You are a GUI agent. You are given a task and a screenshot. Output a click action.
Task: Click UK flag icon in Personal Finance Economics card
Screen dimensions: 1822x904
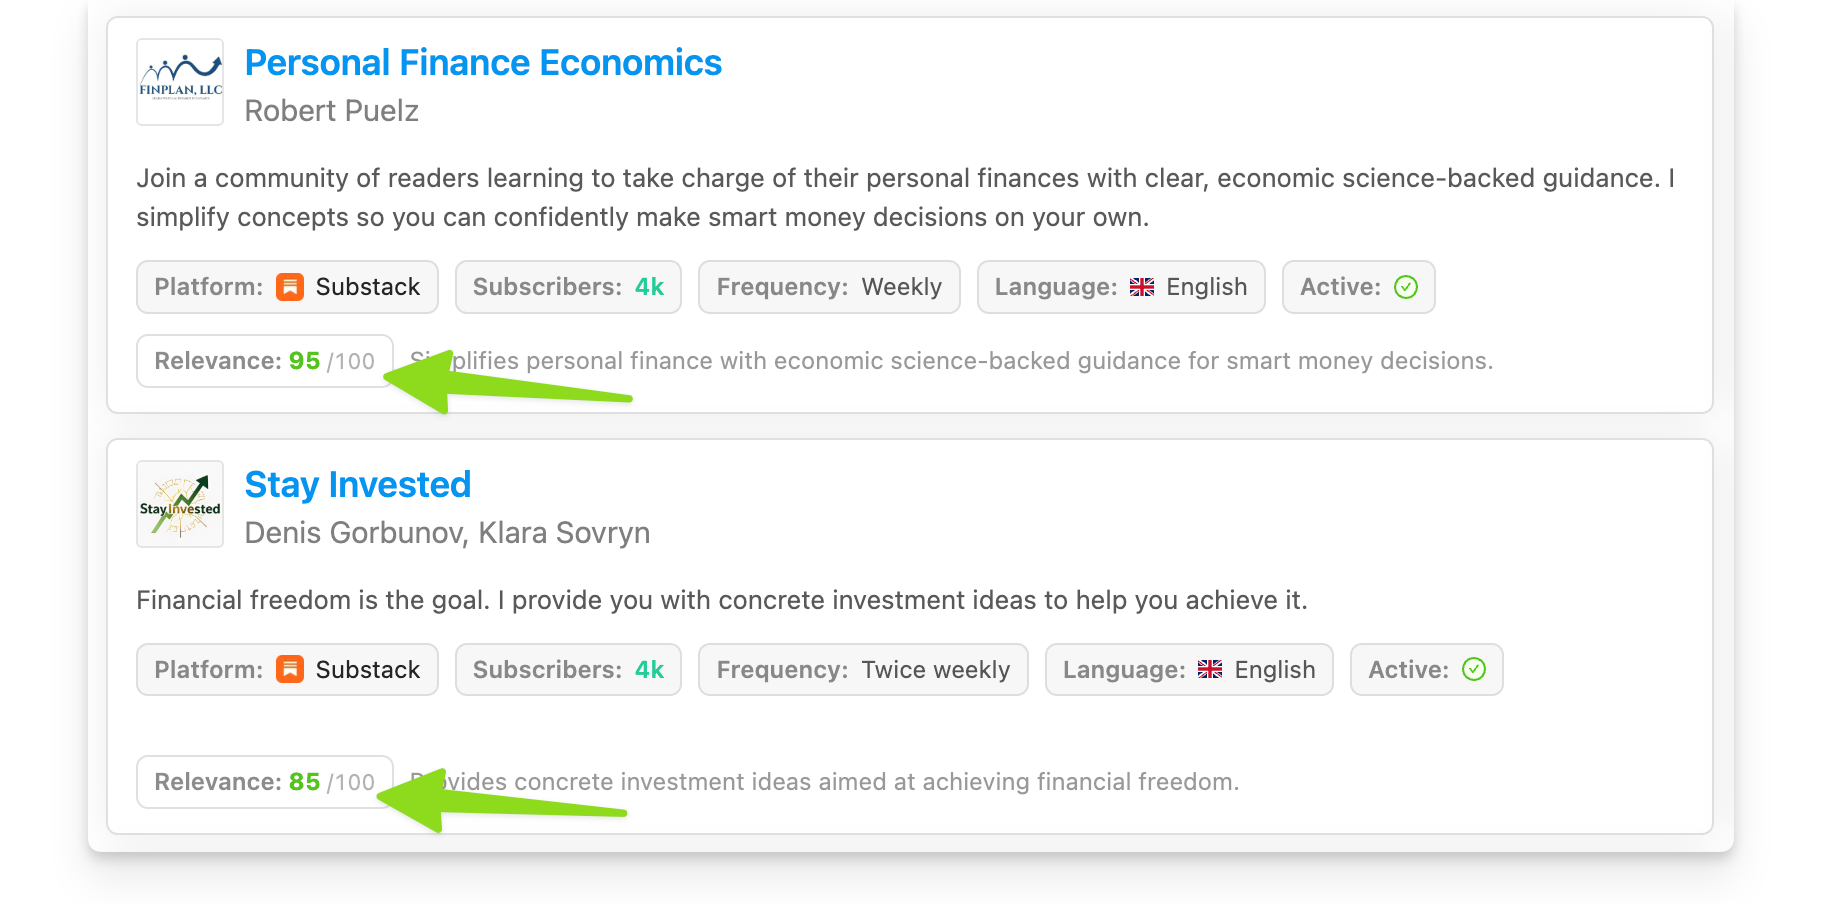(1142, 287)
